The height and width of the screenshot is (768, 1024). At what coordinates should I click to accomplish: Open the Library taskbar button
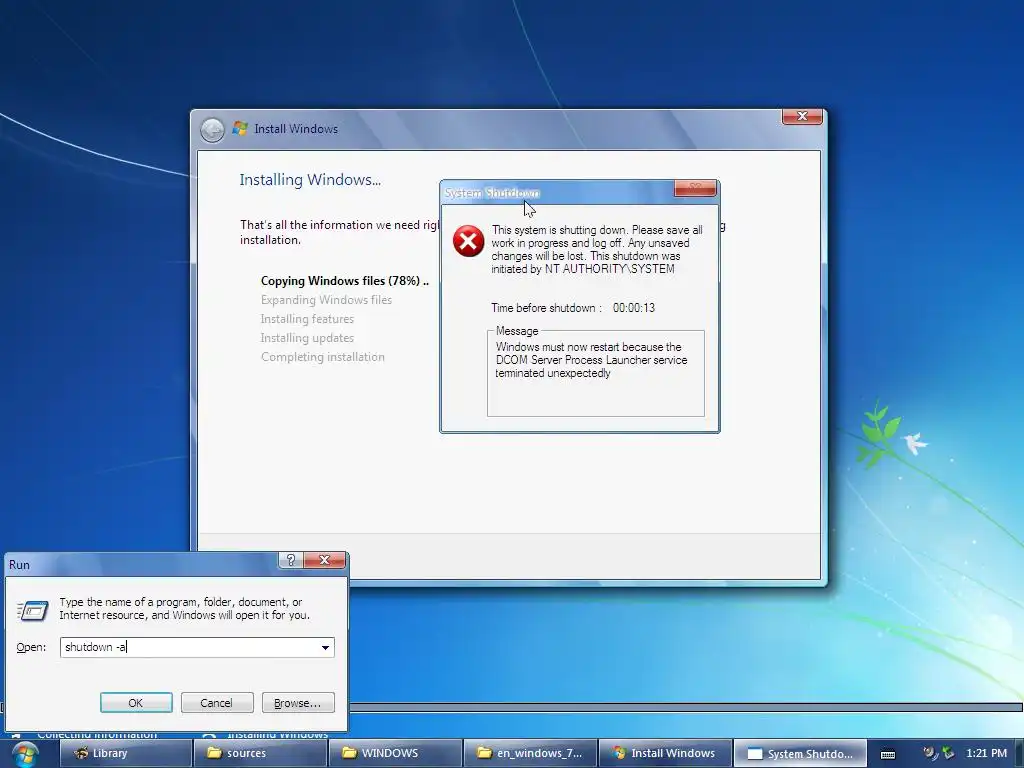[126, 753]
